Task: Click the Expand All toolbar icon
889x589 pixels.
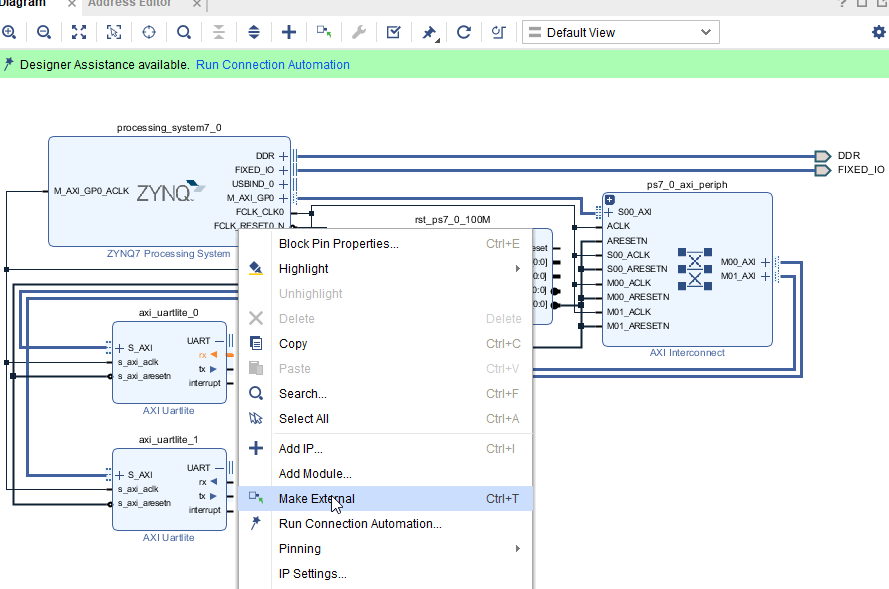Action: click(254, 32)
